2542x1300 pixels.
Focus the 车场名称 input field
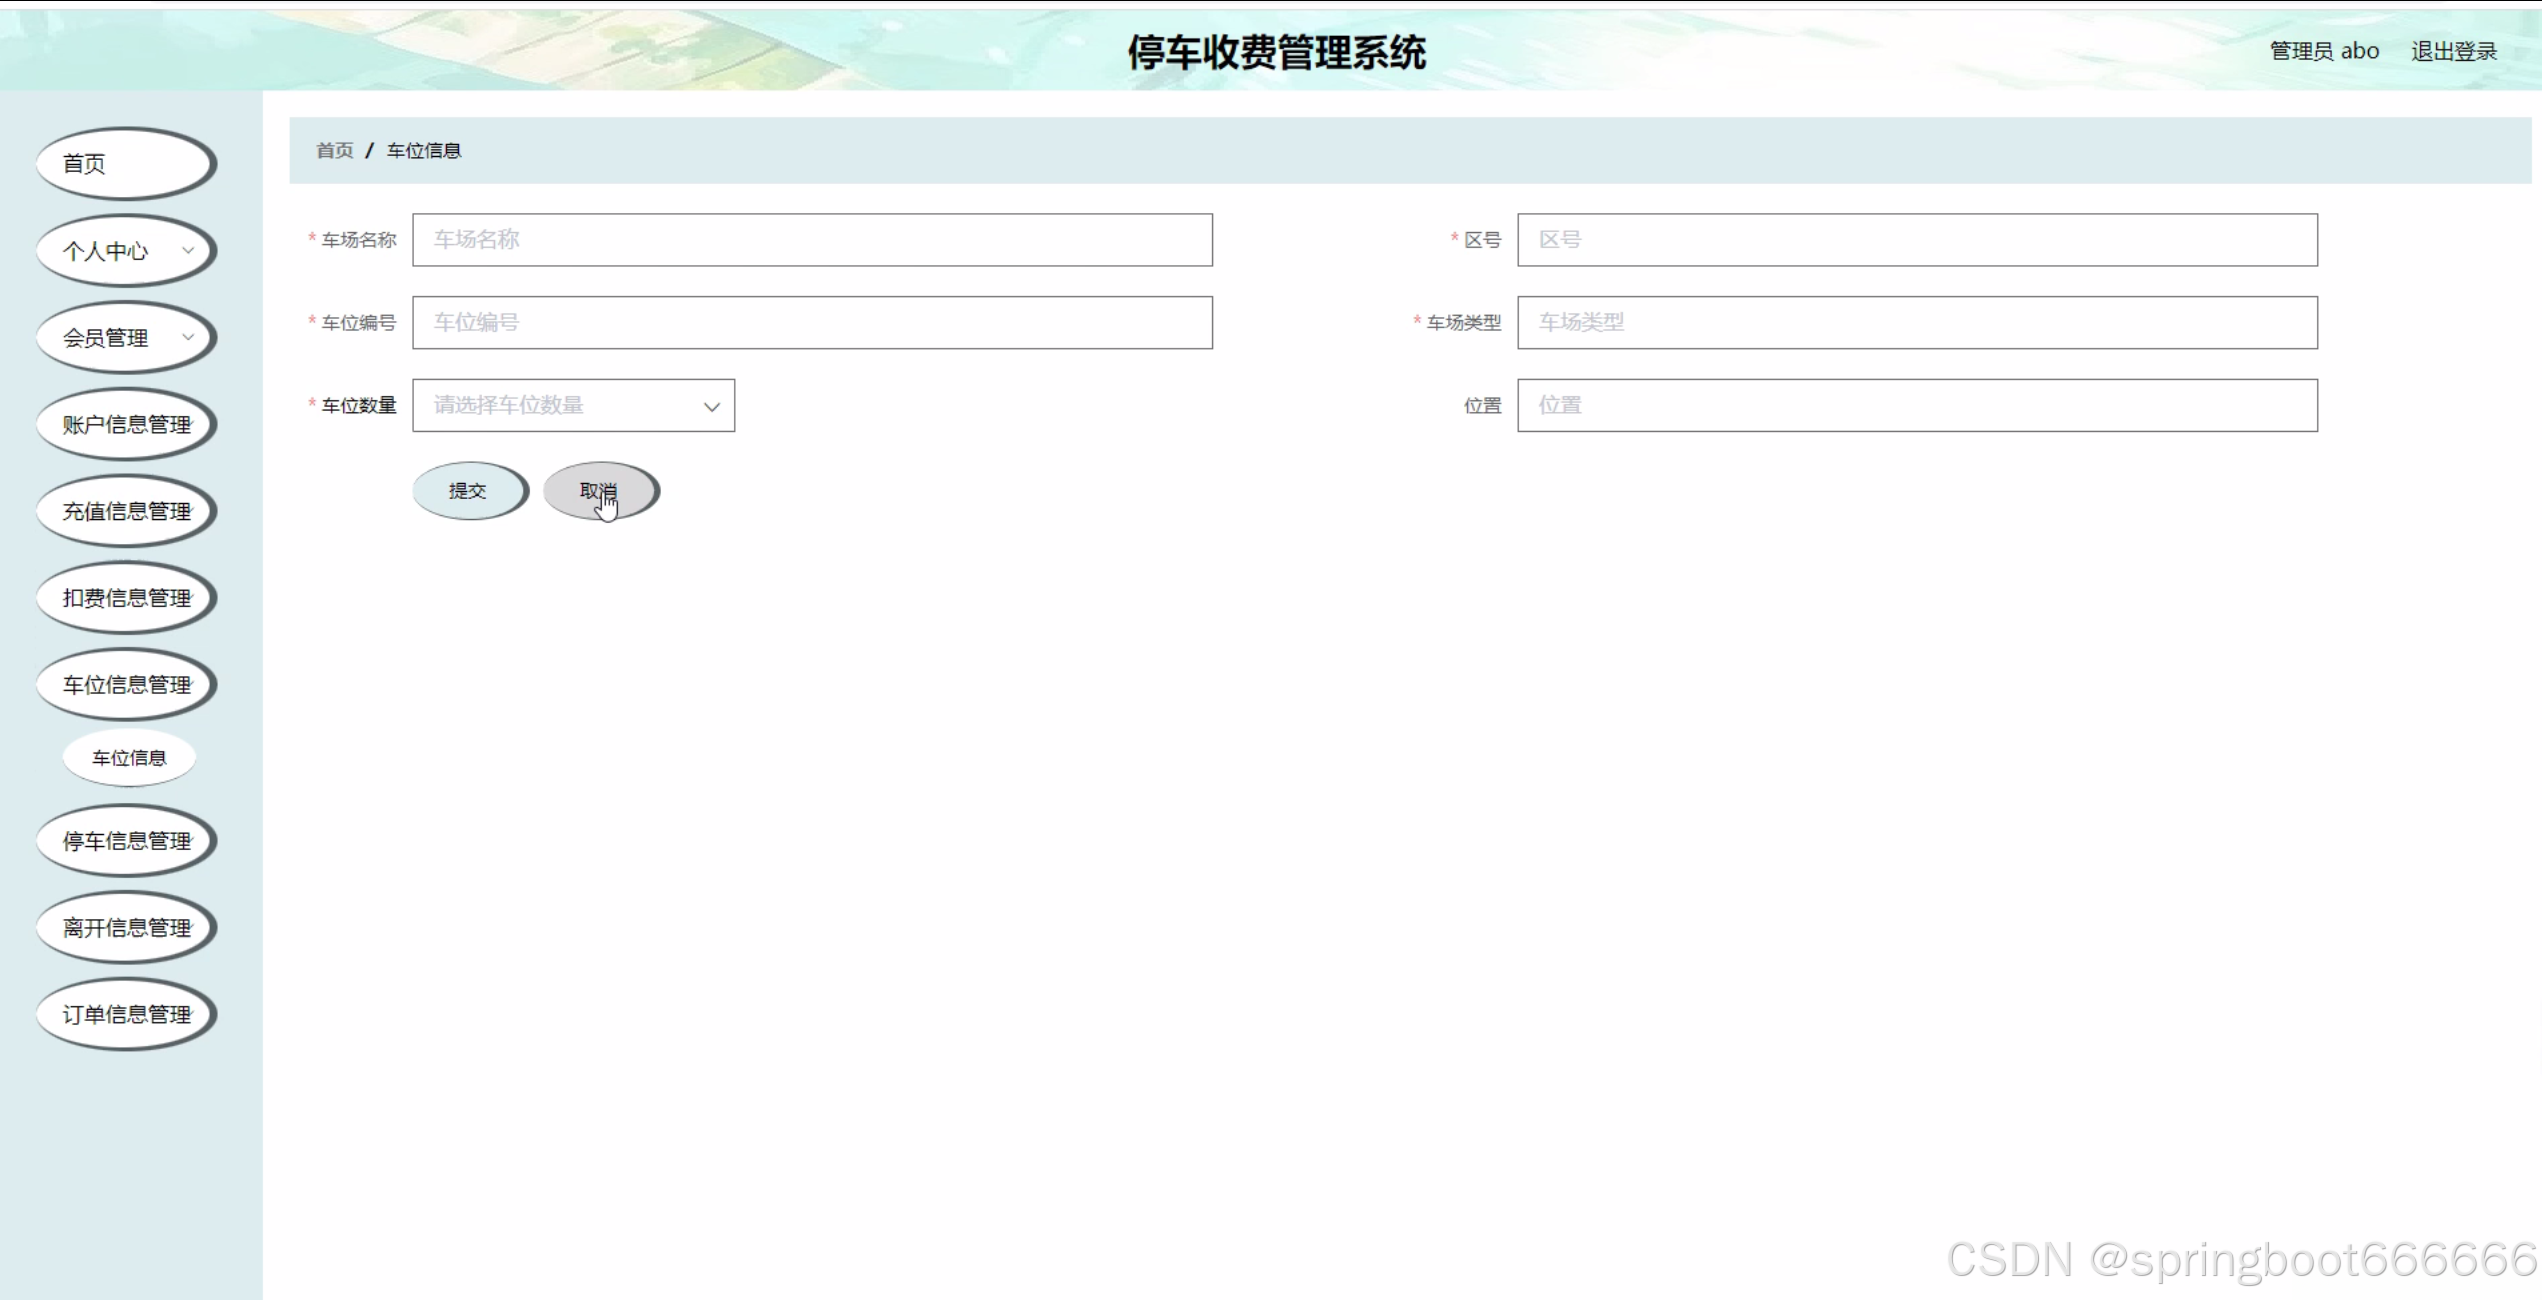tap(812, 240)
